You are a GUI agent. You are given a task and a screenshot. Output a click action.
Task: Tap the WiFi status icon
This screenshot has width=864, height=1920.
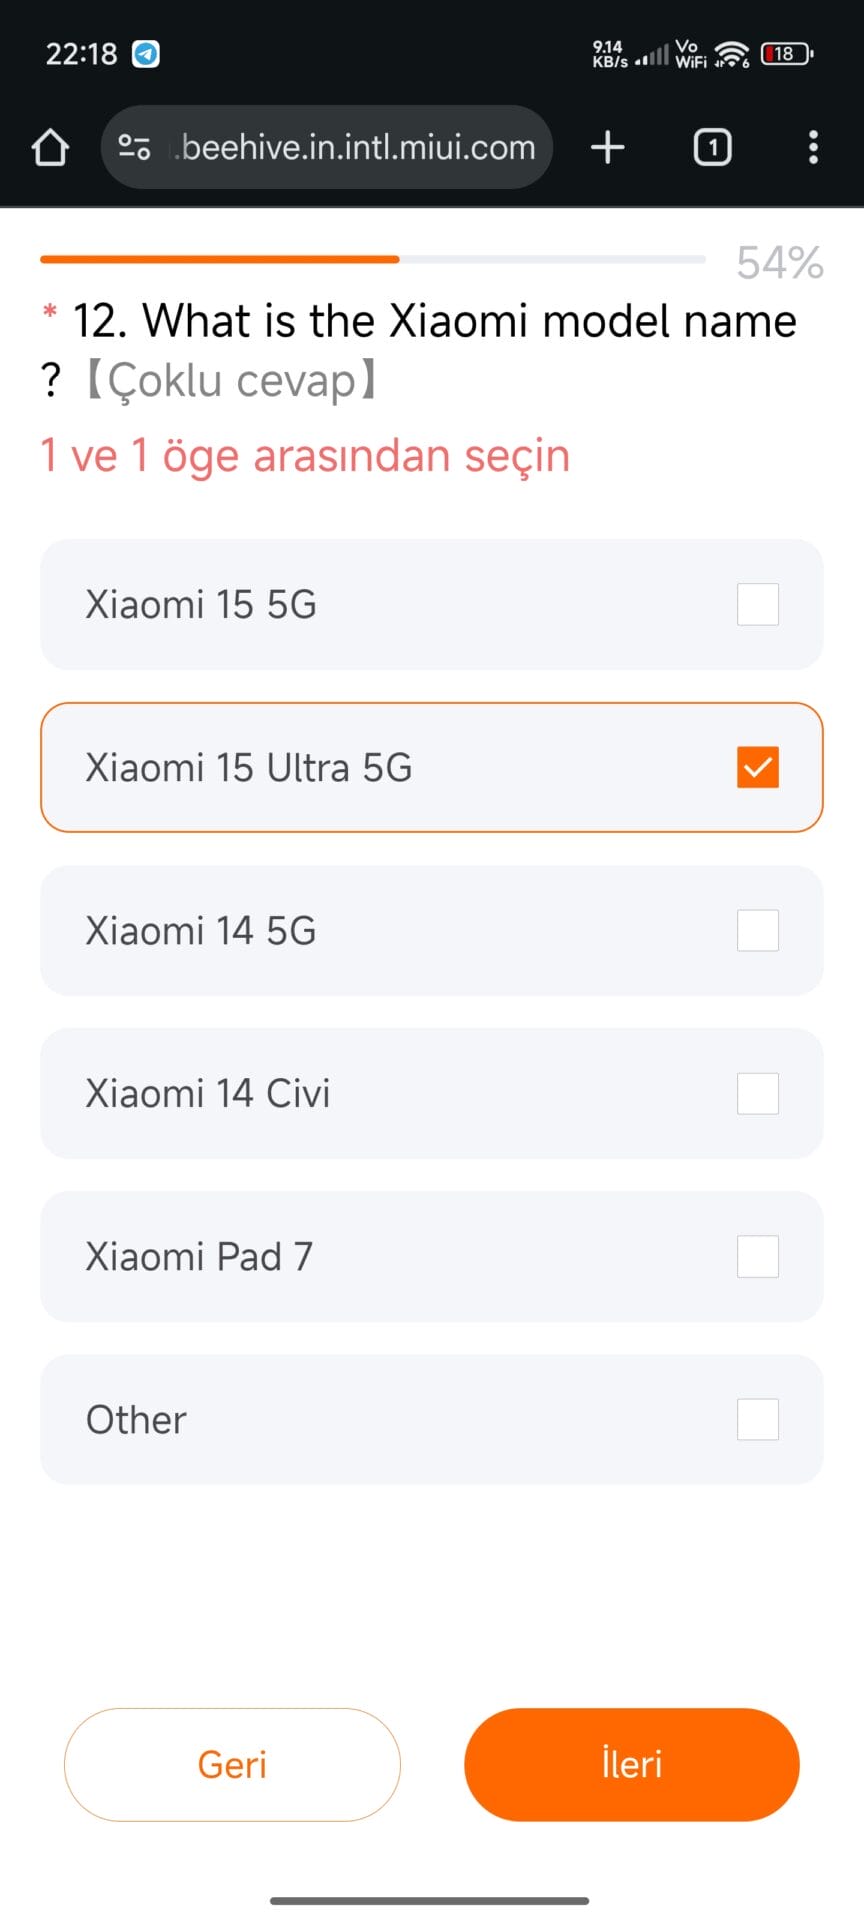point(733,54)
